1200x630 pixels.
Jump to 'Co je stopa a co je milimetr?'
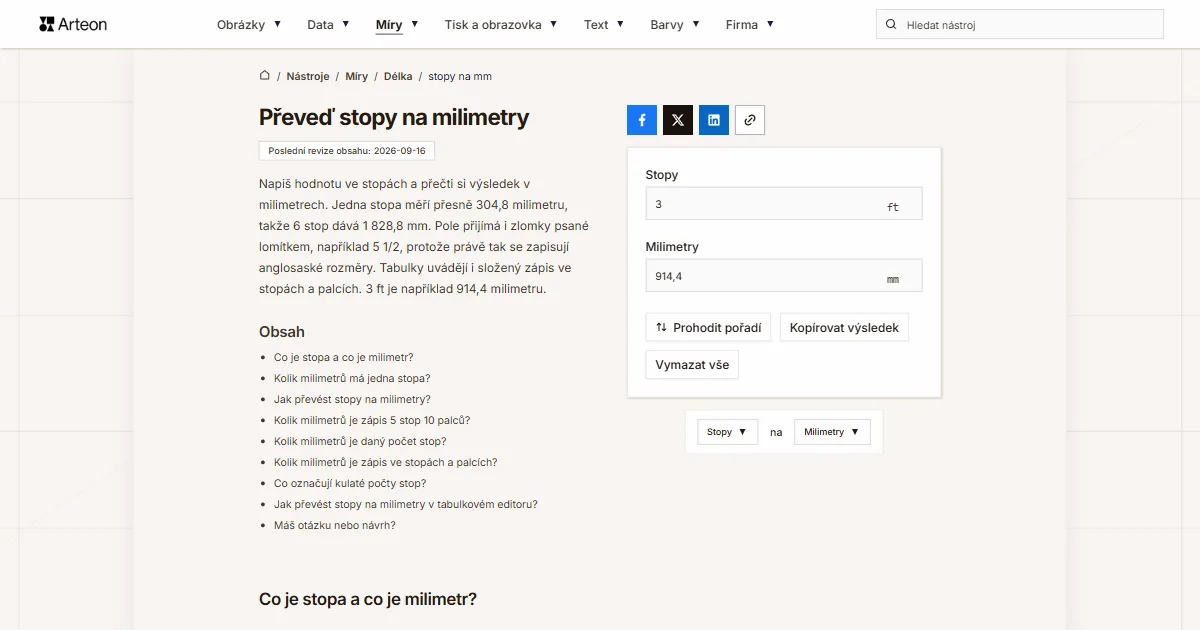pyautogui.click(x=344, y=357)
